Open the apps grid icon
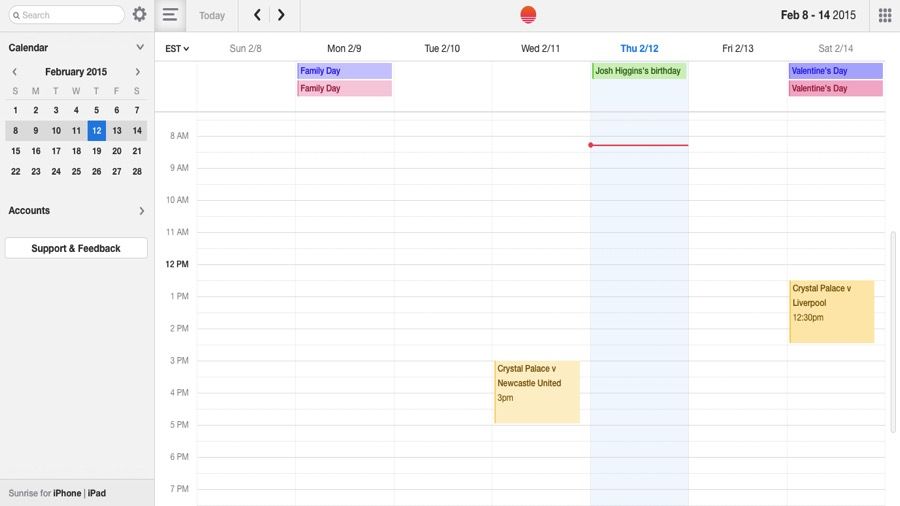The image size is (900, 506). 884,15
